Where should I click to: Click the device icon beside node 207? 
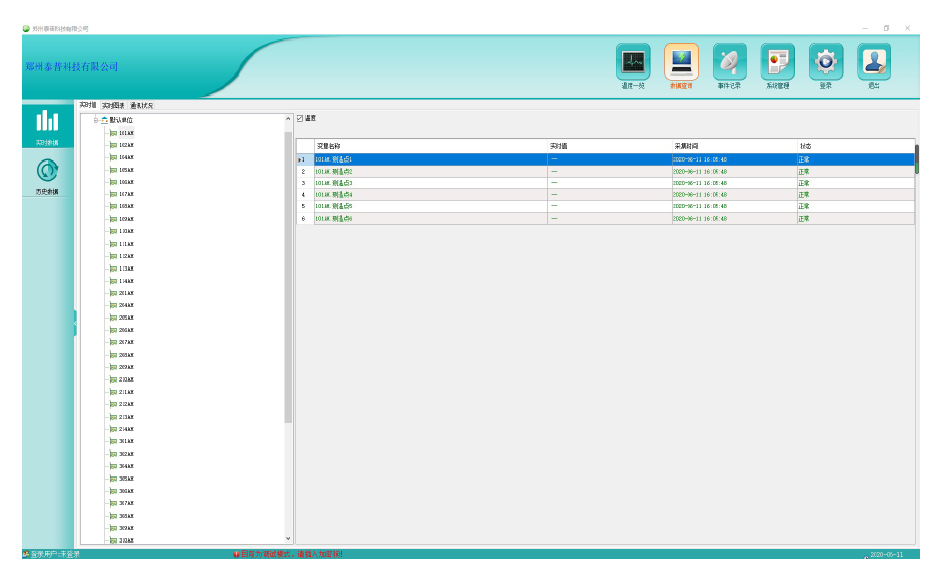tap(113, 342)
